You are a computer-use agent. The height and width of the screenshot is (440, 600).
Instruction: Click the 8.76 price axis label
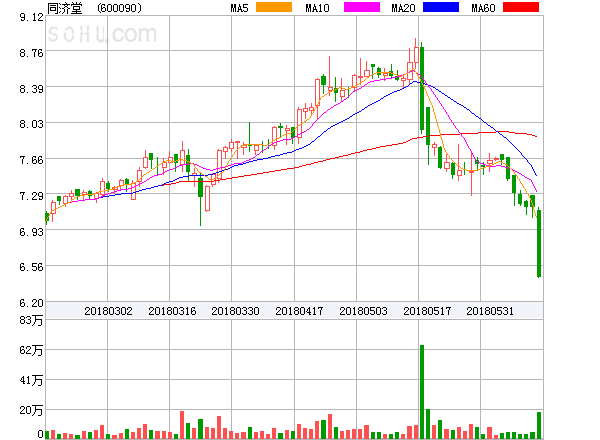pos(31,53)
